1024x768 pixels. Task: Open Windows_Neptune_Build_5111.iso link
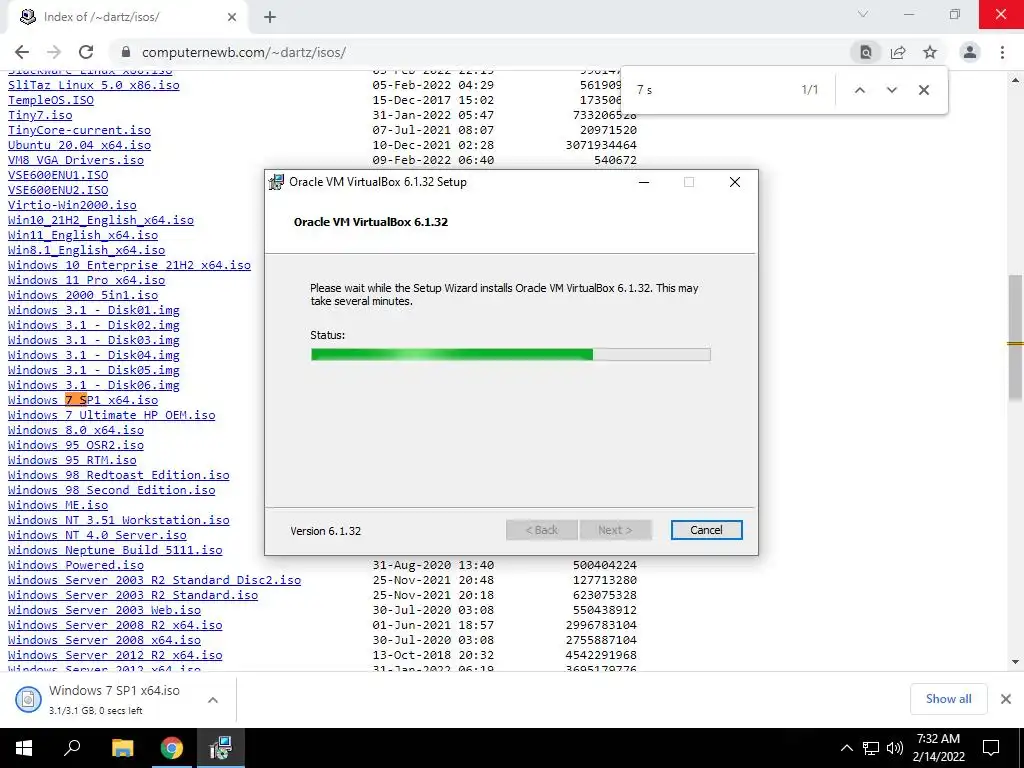click(x=115, y=551)
